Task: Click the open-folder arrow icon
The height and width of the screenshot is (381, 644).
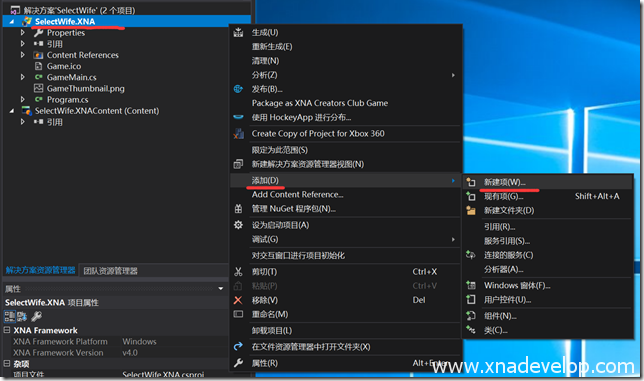Action: tap(238, 347)
